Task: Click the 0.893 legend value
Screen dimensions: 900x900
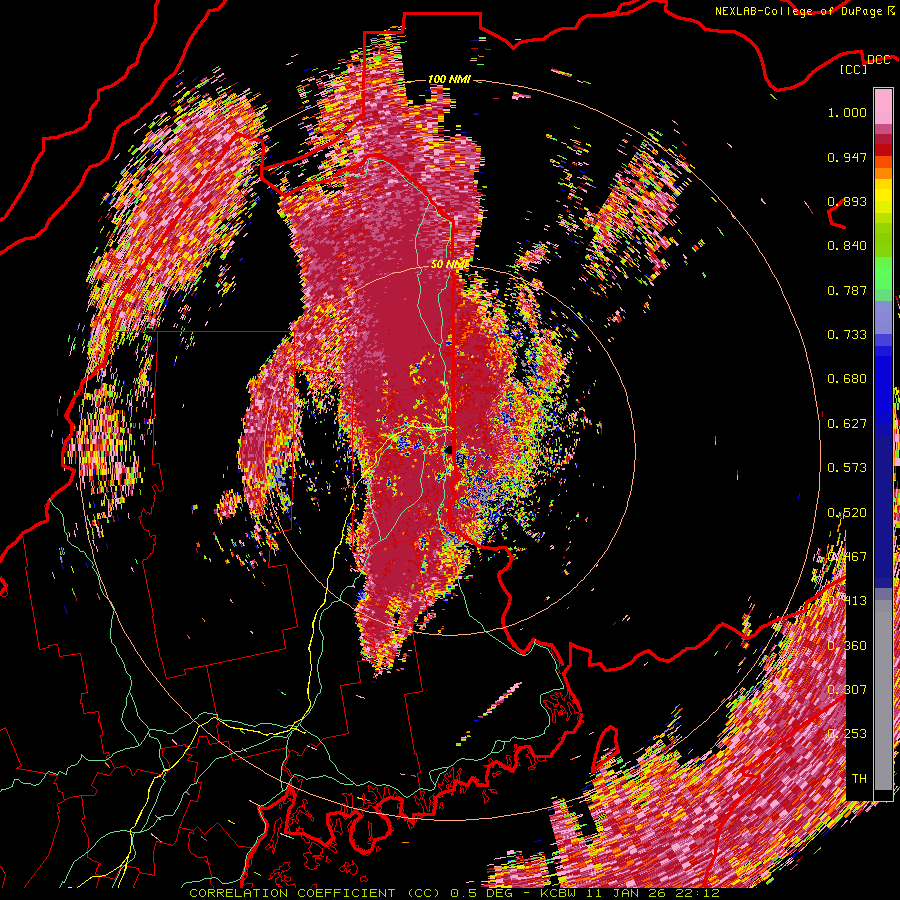Action: coord(847,201)
